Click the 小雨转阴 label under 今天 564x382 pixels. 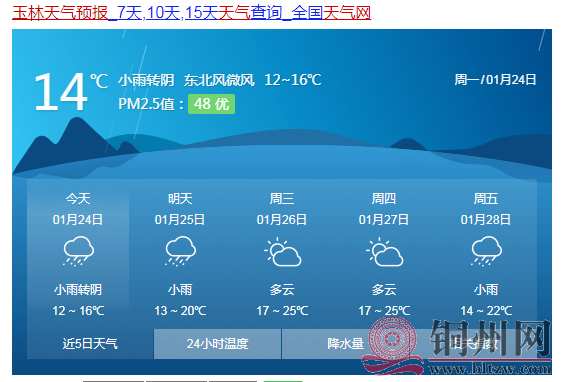coord(78,290)
